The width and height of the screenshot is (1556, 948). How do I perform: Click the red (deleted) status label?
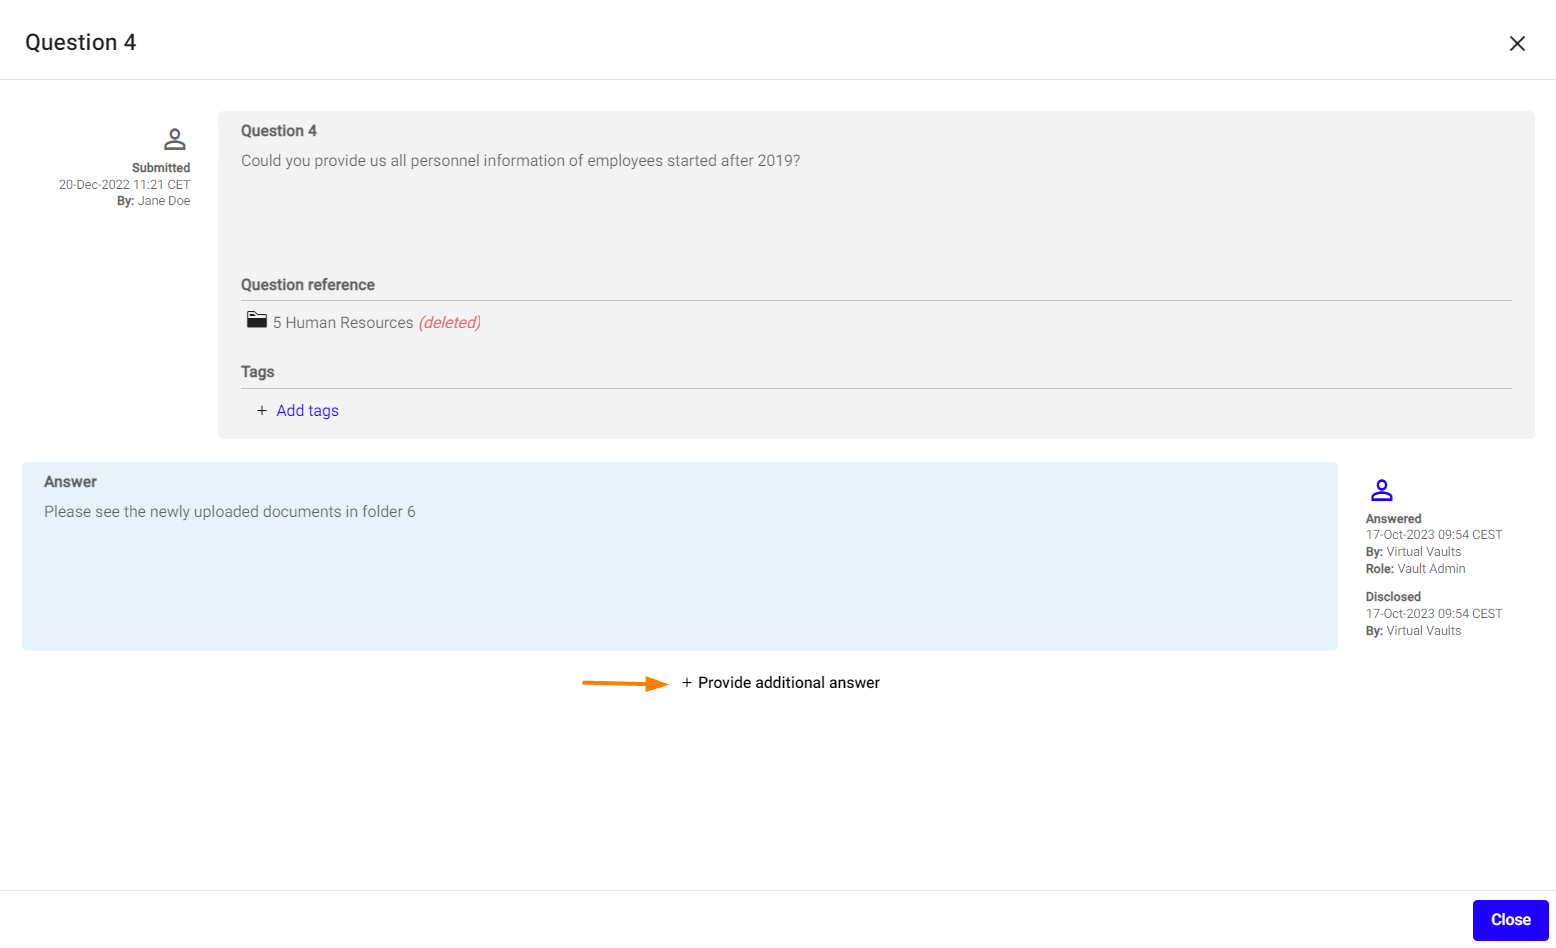tap(450, 323)
